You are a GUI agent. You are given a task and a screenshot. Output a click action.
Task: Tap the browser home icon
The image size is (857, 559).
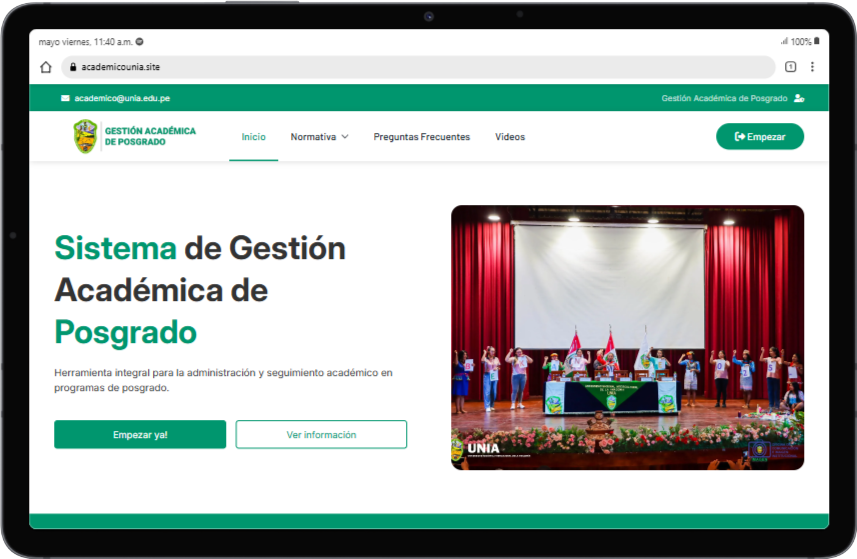[x=46, y=67]
